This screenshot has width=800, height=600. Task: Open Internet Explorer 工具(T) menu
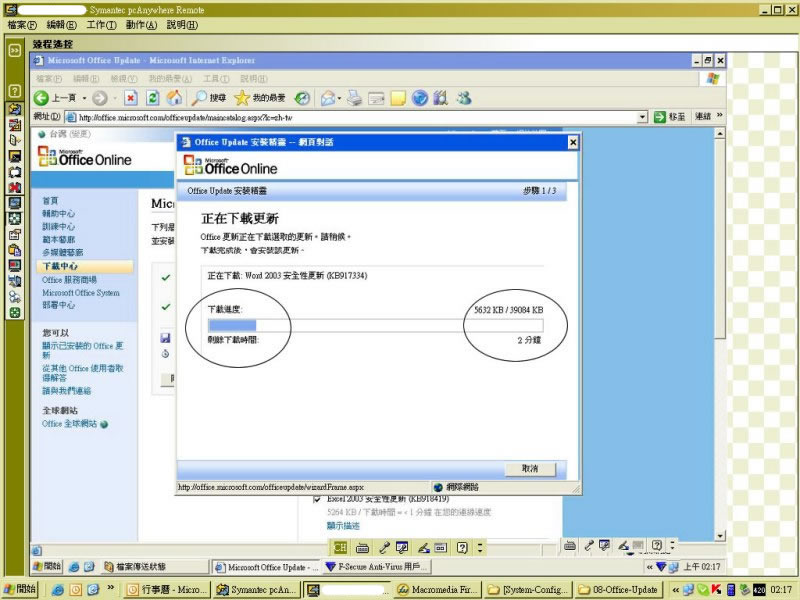pyautogui.click(x=216, y=79)
